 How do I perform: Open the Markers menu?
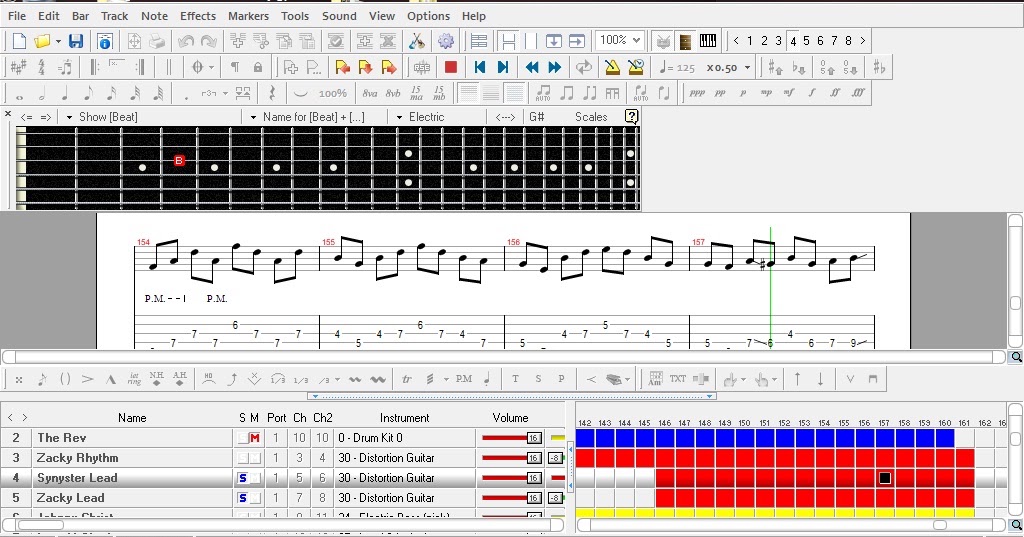(x=248, y=16)
